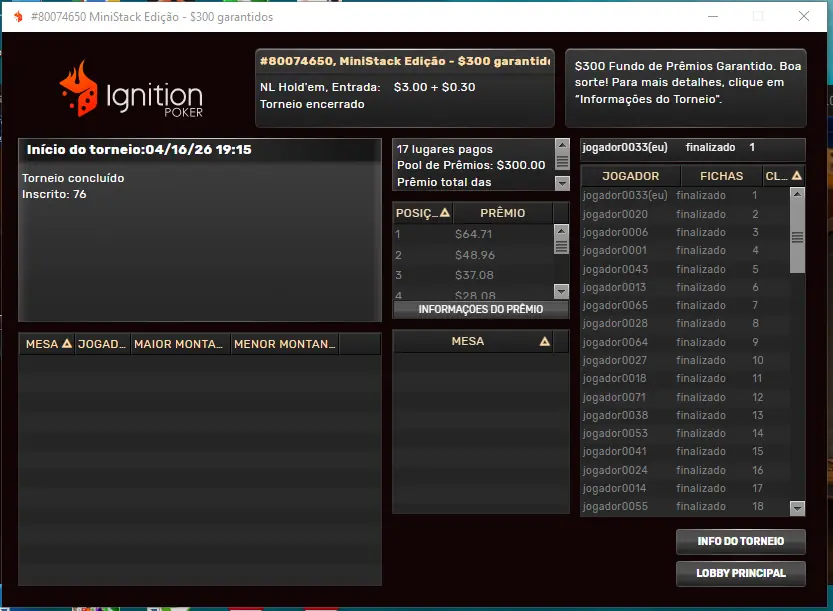Click sort arrow in POSIÇ column header

pyautogui.click(x=445, y=213)
